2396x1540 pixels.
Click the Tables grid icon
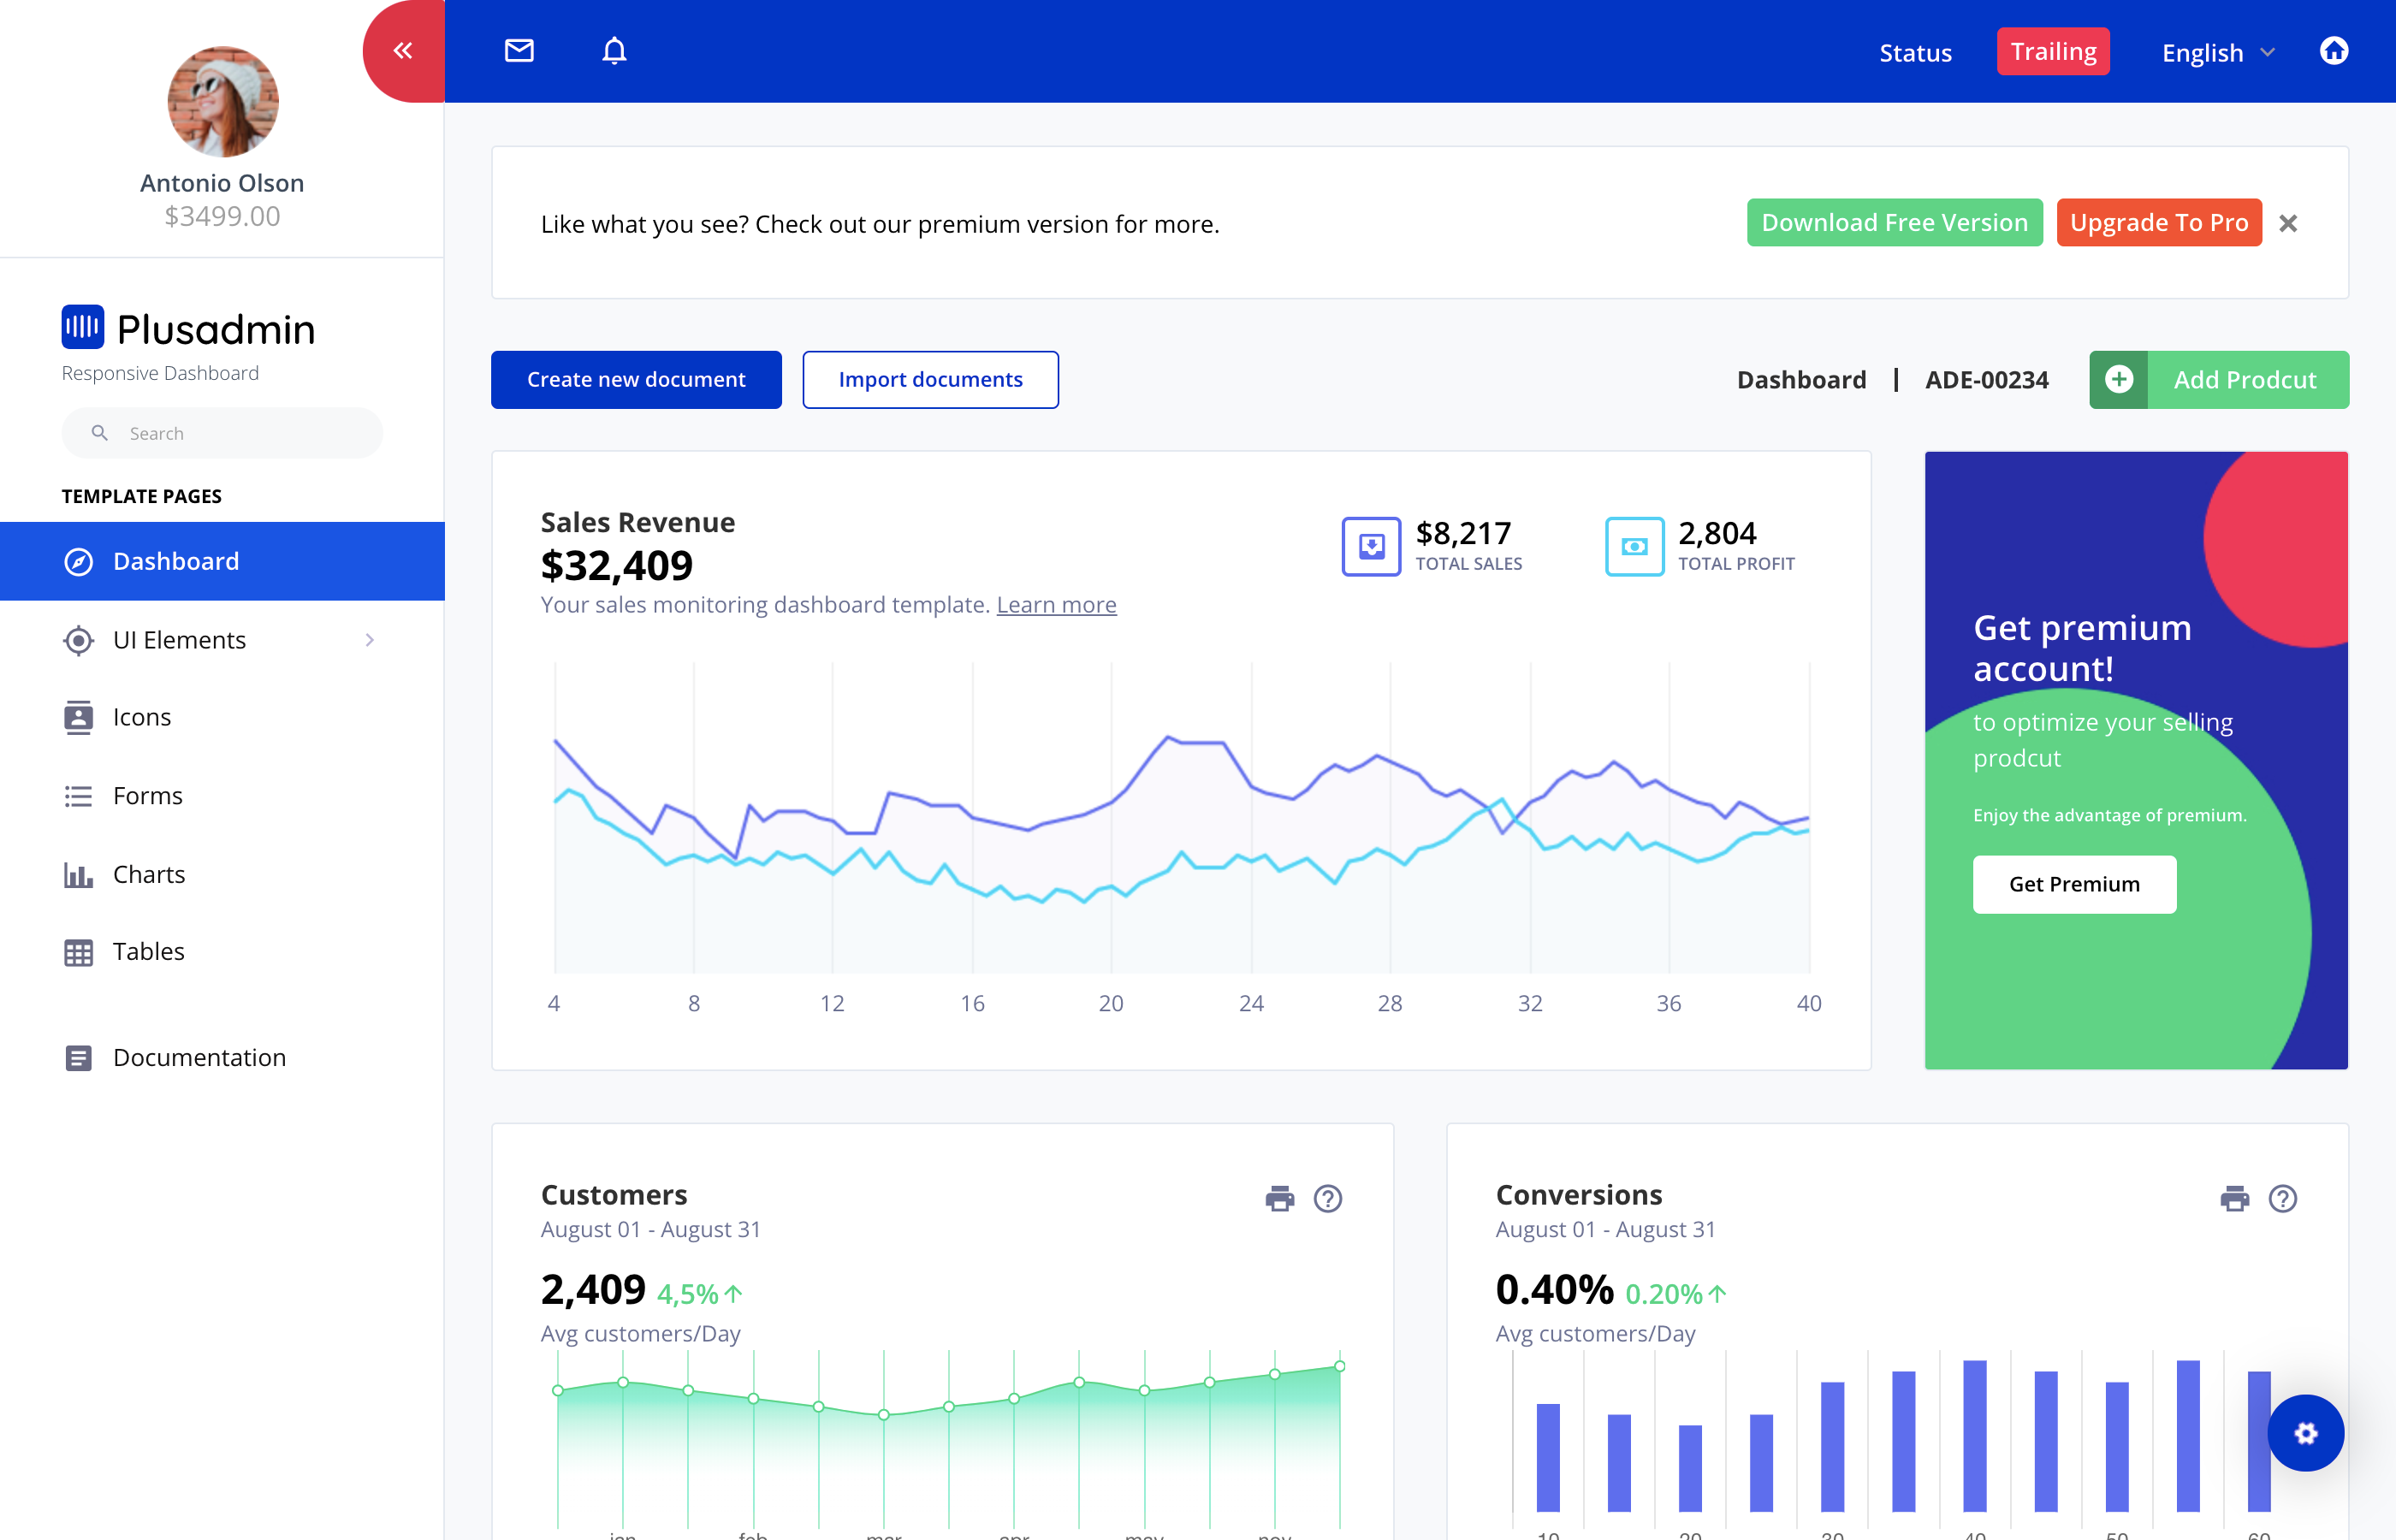pyautogui.click(x=78, y=952)
